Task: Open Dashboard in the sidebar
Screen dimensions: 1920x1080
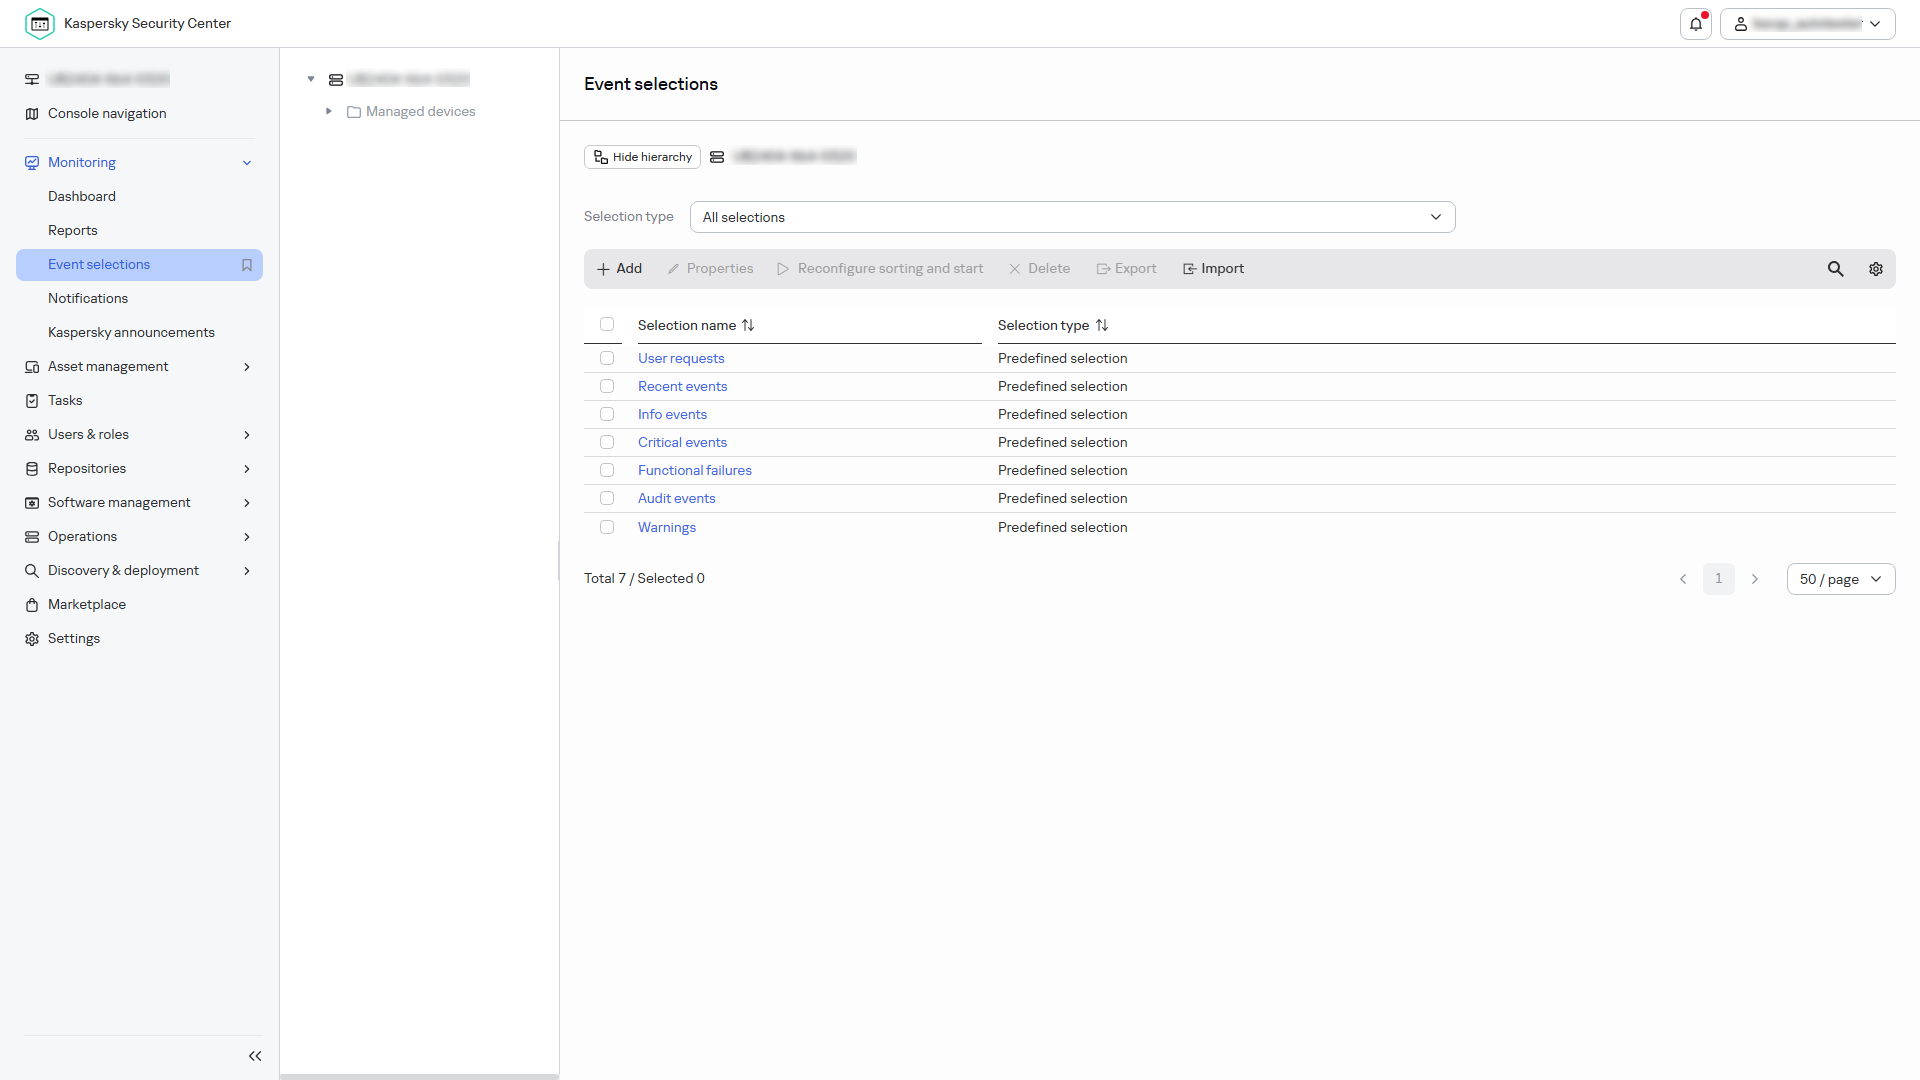Action: pos(82,197)
